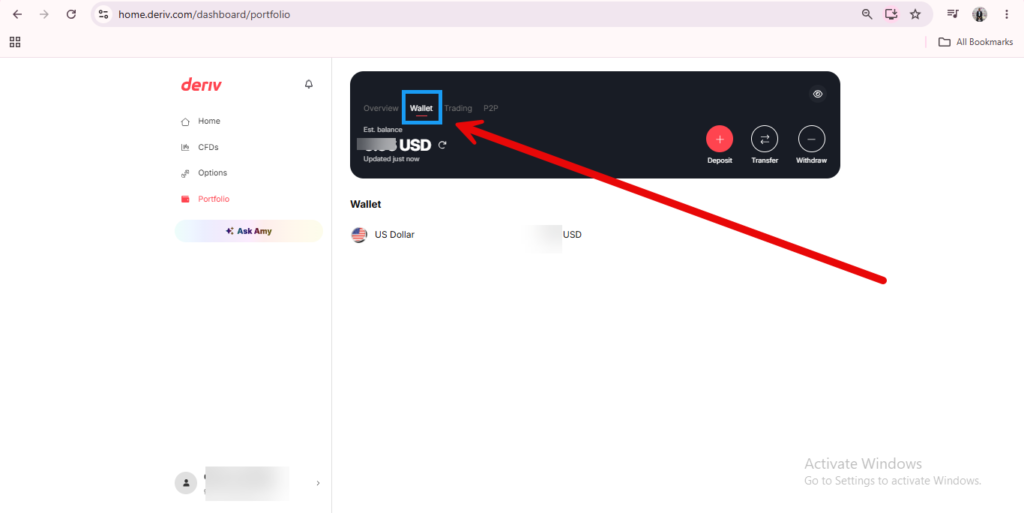Reload the page with refresh icon

click(71, 14)
